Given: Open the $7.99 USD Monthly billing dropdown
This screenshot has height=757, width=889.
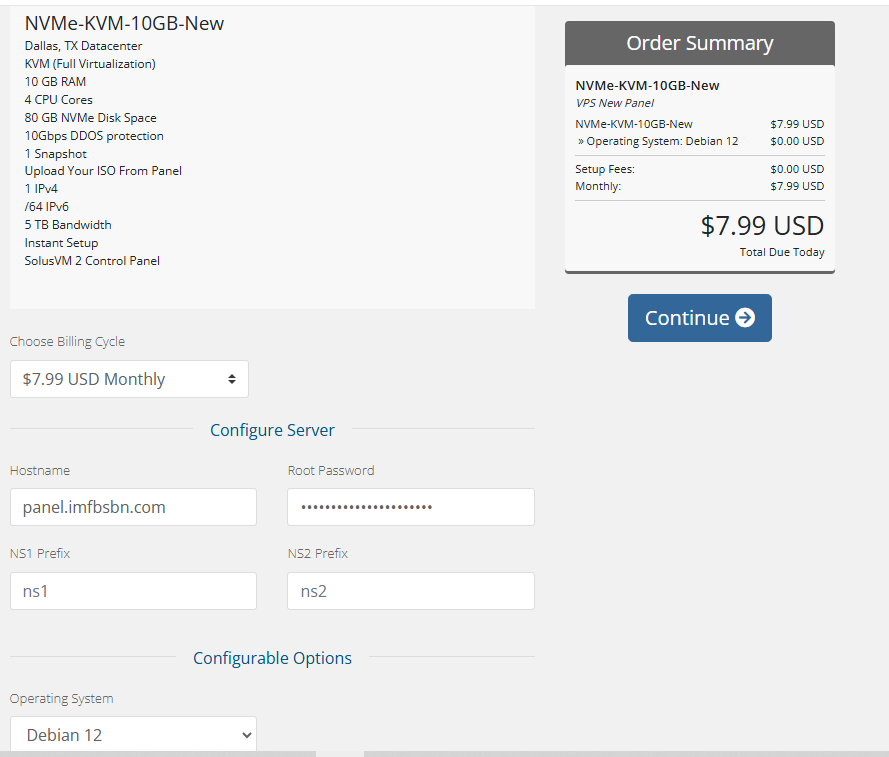Looking at the screenshot, I should 129,379.
